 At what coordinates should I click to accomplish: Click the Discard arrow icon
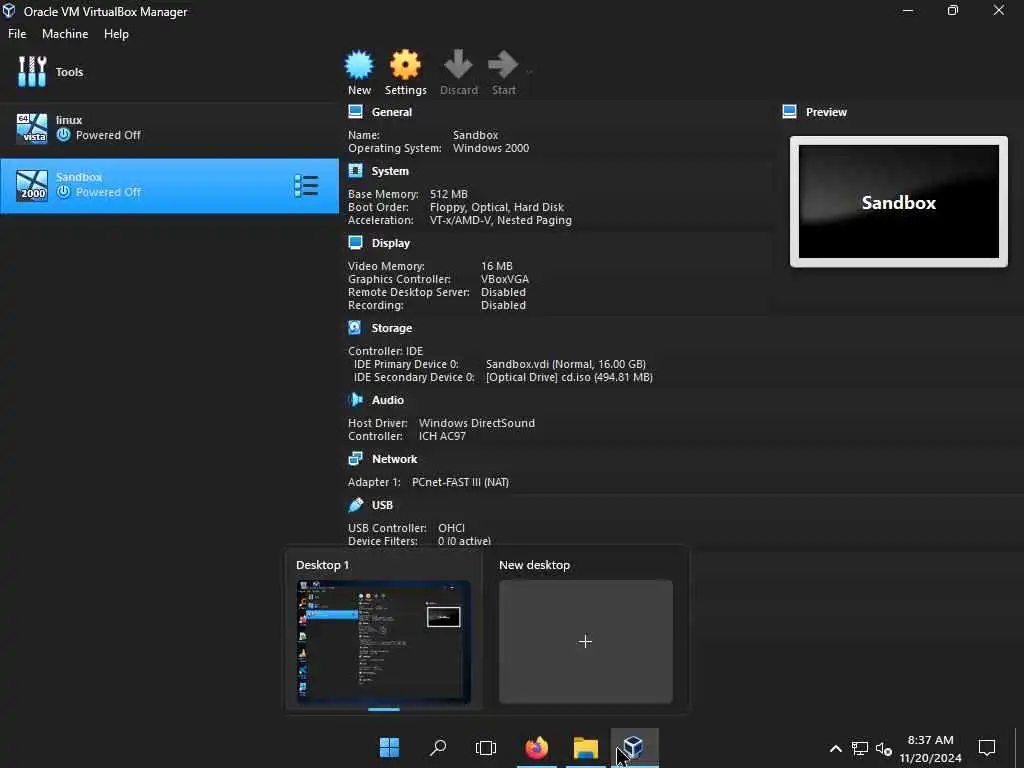point(458,65)
